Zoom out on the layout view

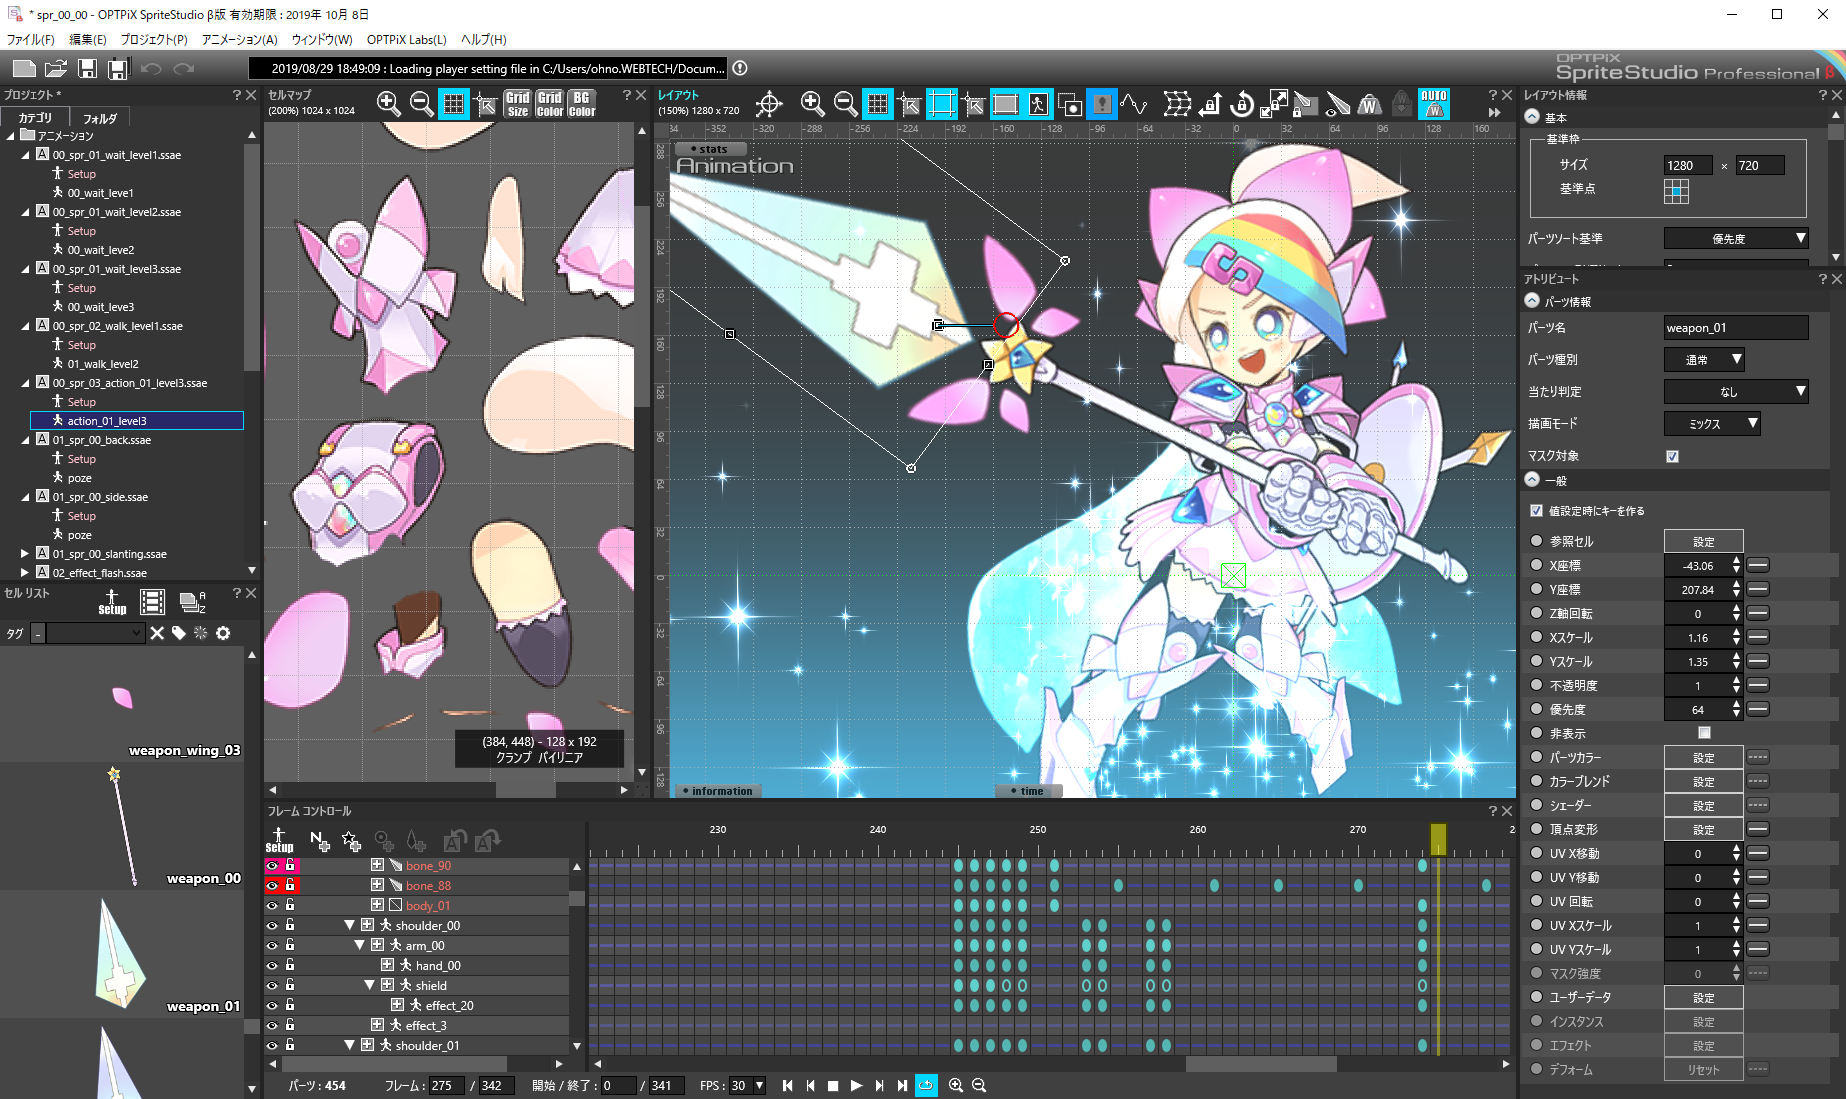(845, 103)
